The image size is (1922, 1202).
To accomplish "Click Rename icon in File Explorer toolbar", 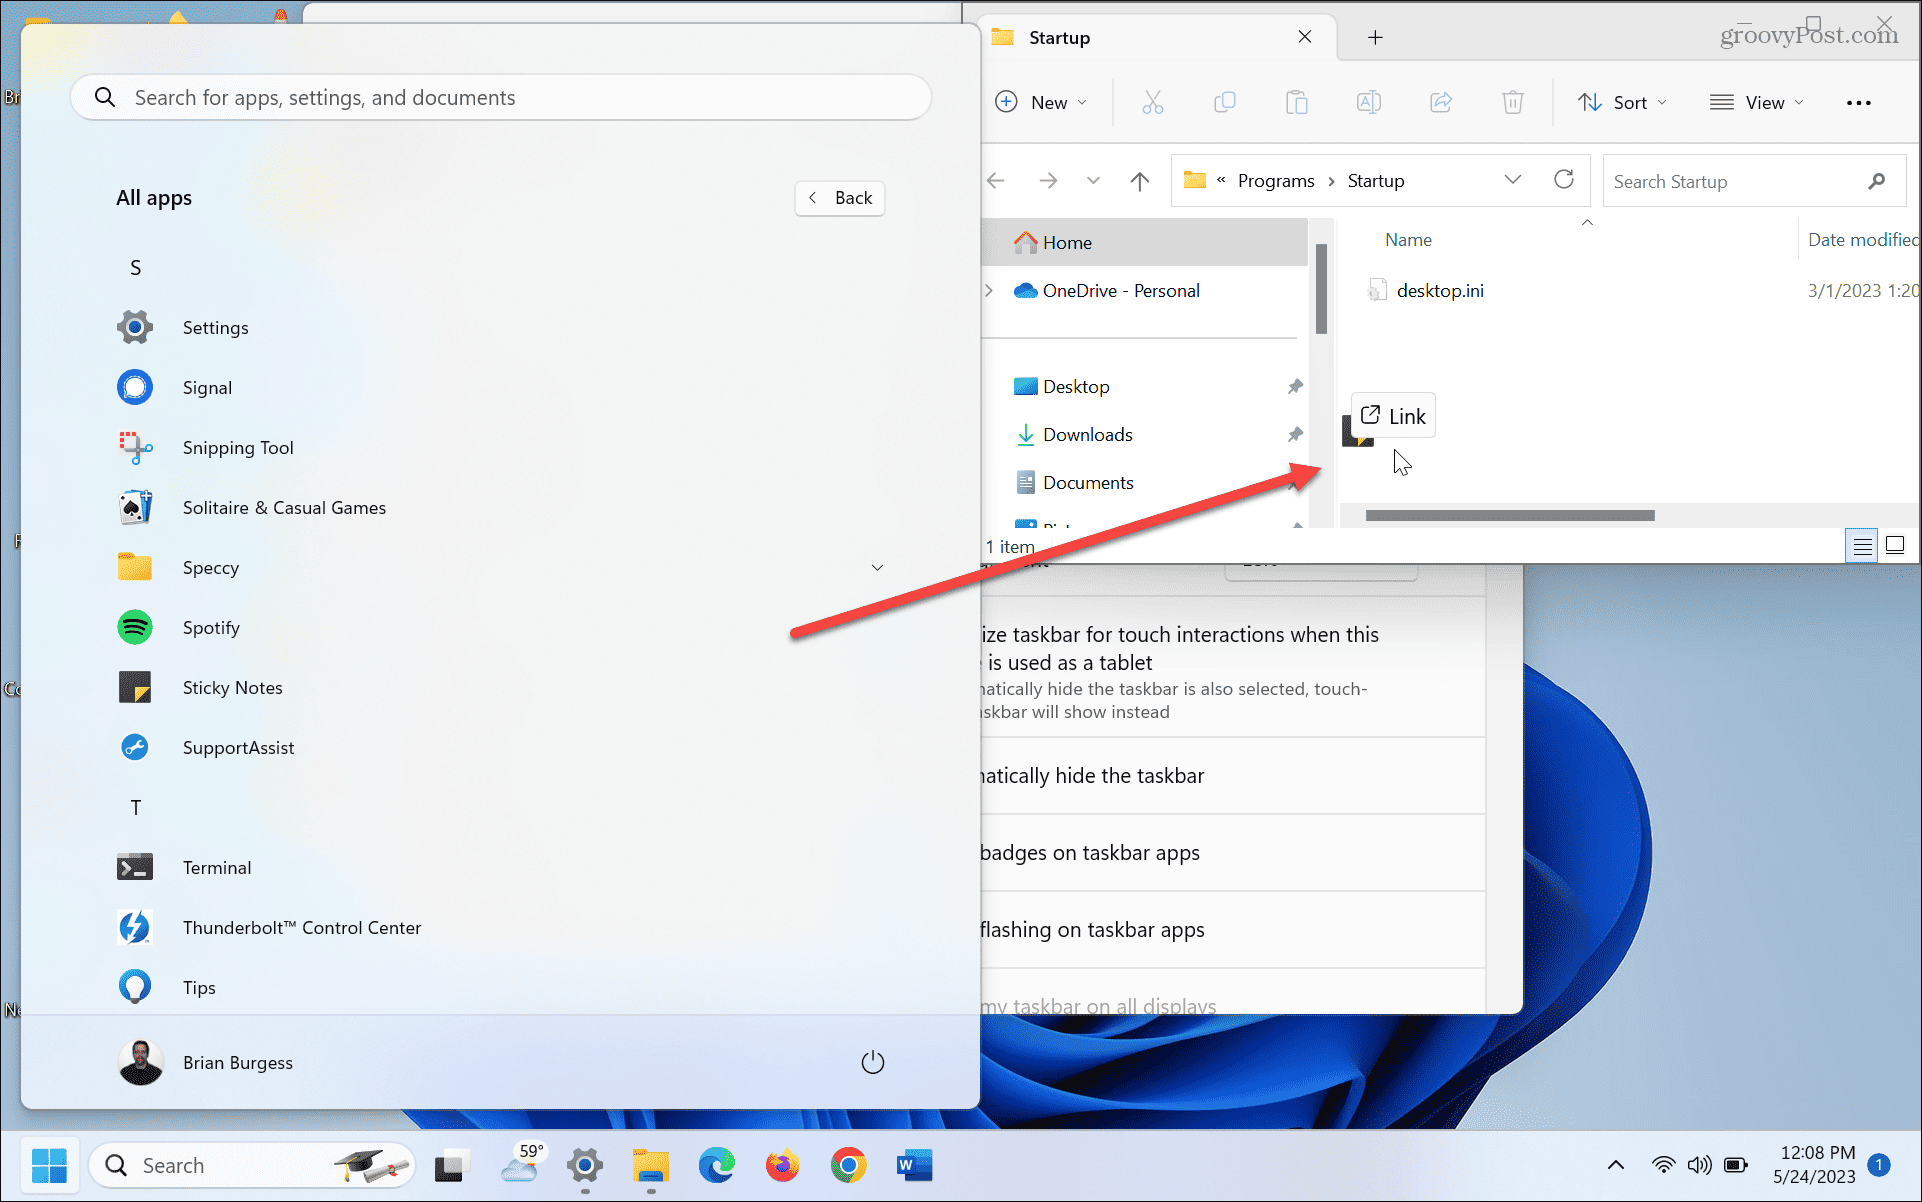I will click(x=1369, y=102).
